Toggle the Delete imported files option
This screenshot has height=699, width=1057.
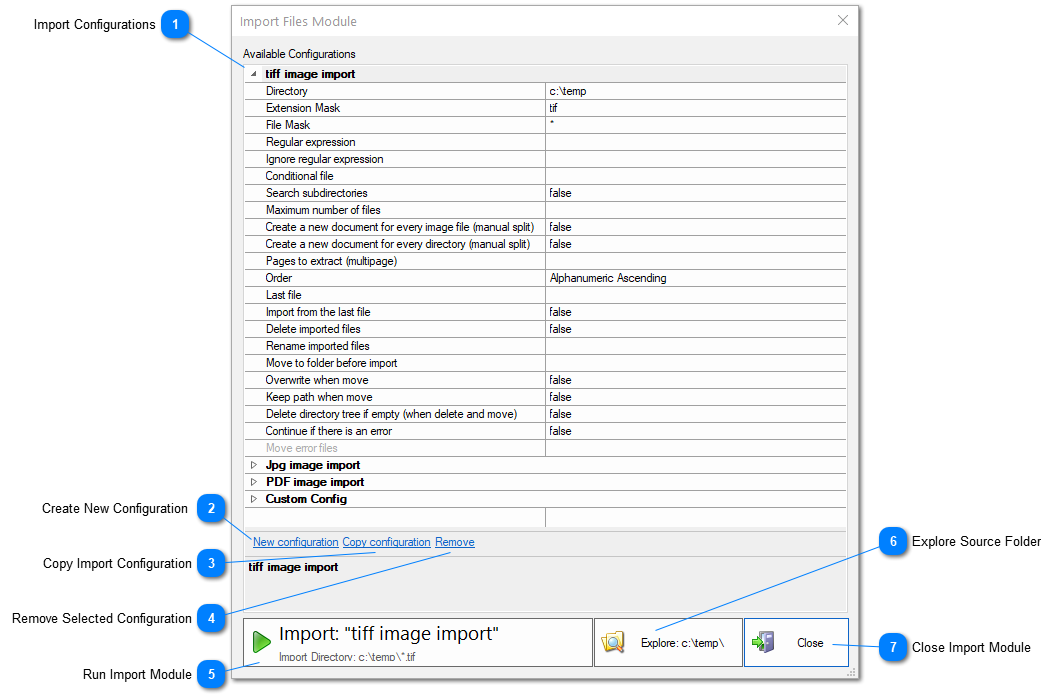point(600,328)
